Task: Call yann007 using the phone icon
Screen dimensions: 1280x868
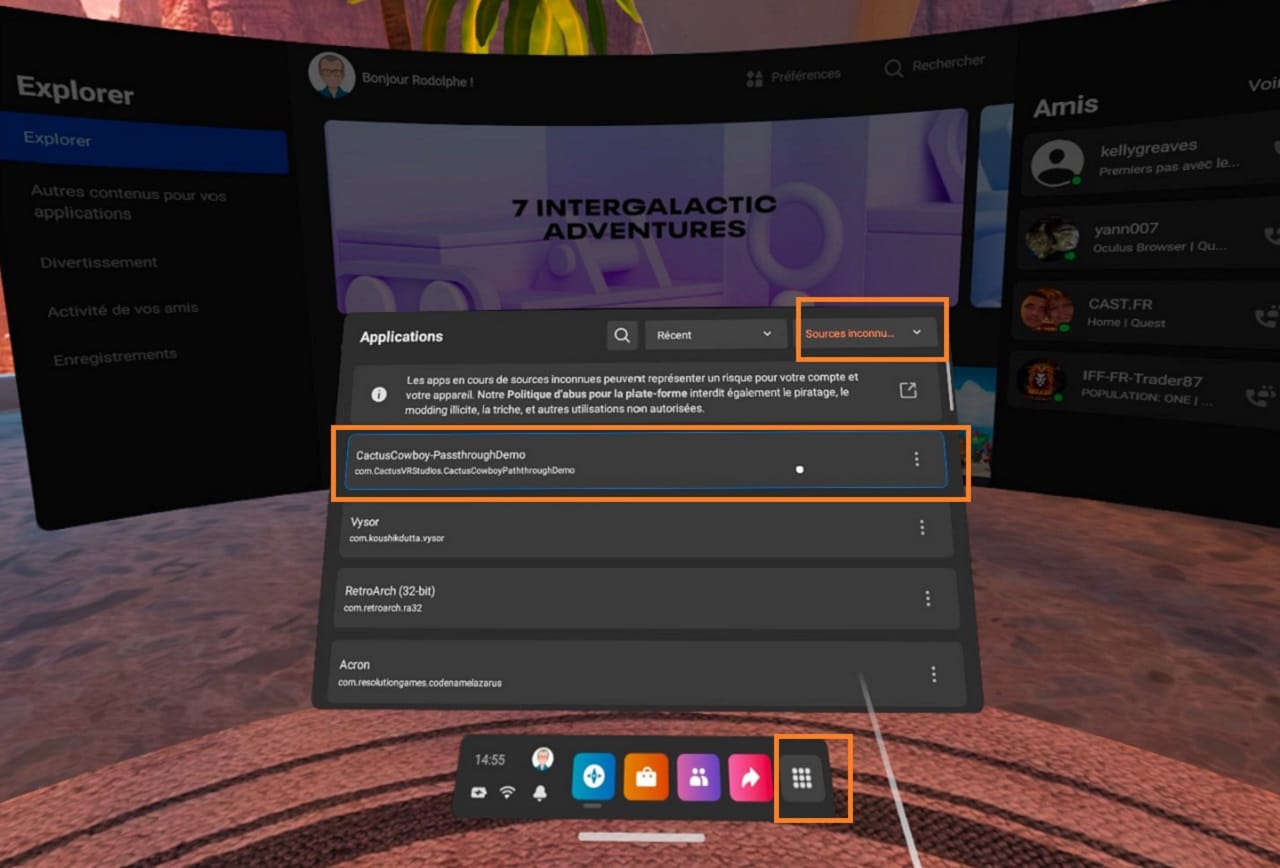Action: [x=1272, y=236]
